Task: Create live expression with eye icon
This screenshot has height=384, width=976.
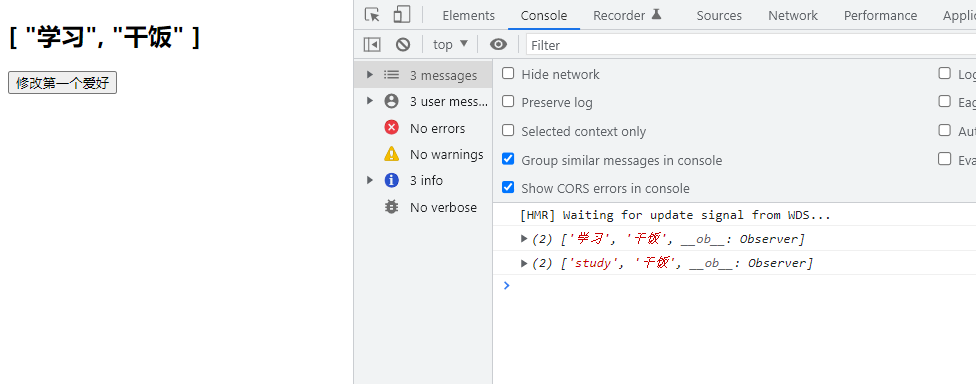Action: click(498, 44)
